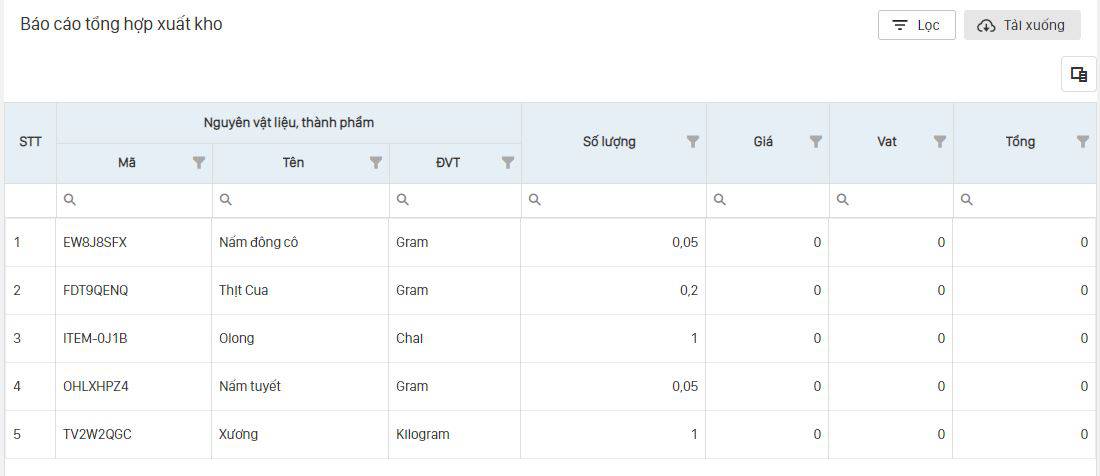Open the column chooser icon
Image resolution: width=1100 pixels, height=476 pixels.
point(1079,74)
